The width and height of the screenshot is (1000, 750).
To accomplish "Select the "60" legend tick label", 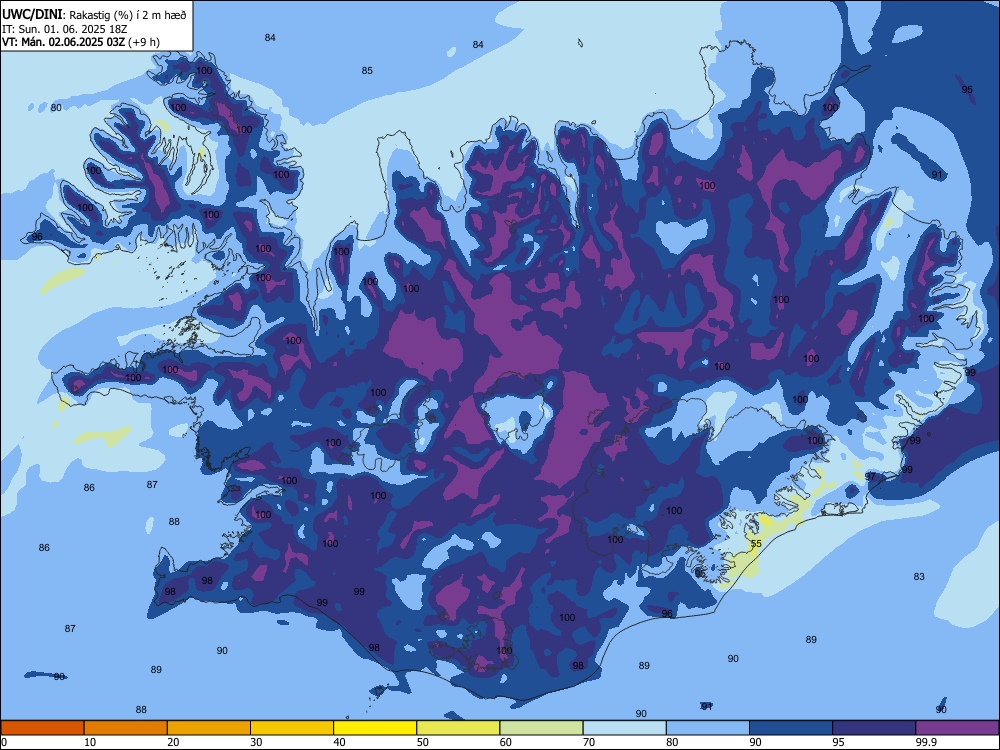I will (506, 742).
